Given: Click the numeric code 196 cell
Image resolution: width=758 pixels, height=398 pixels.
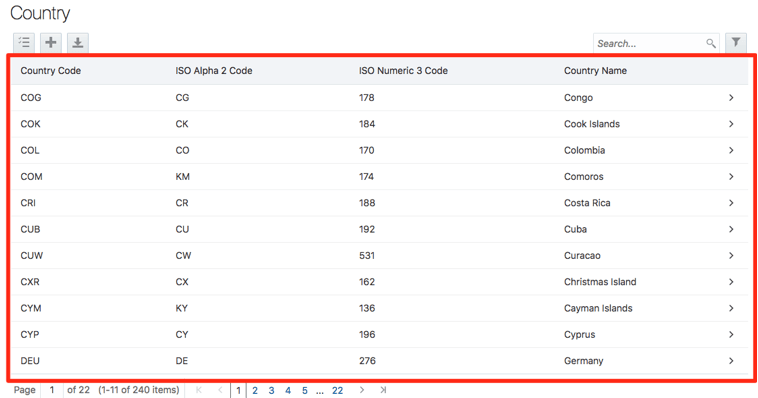Looking at the screenshot, I should click(367, 335).
